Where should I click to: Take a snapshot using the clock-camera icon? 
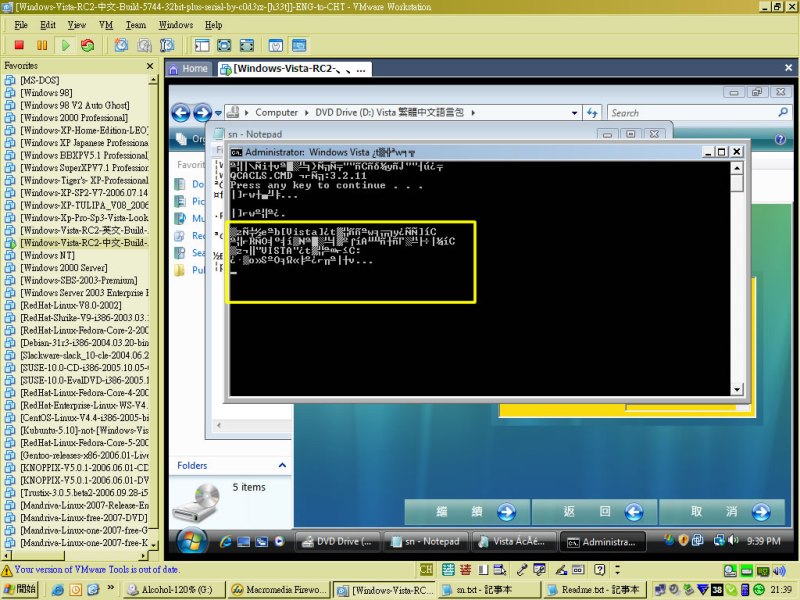(x=121, y=45)
